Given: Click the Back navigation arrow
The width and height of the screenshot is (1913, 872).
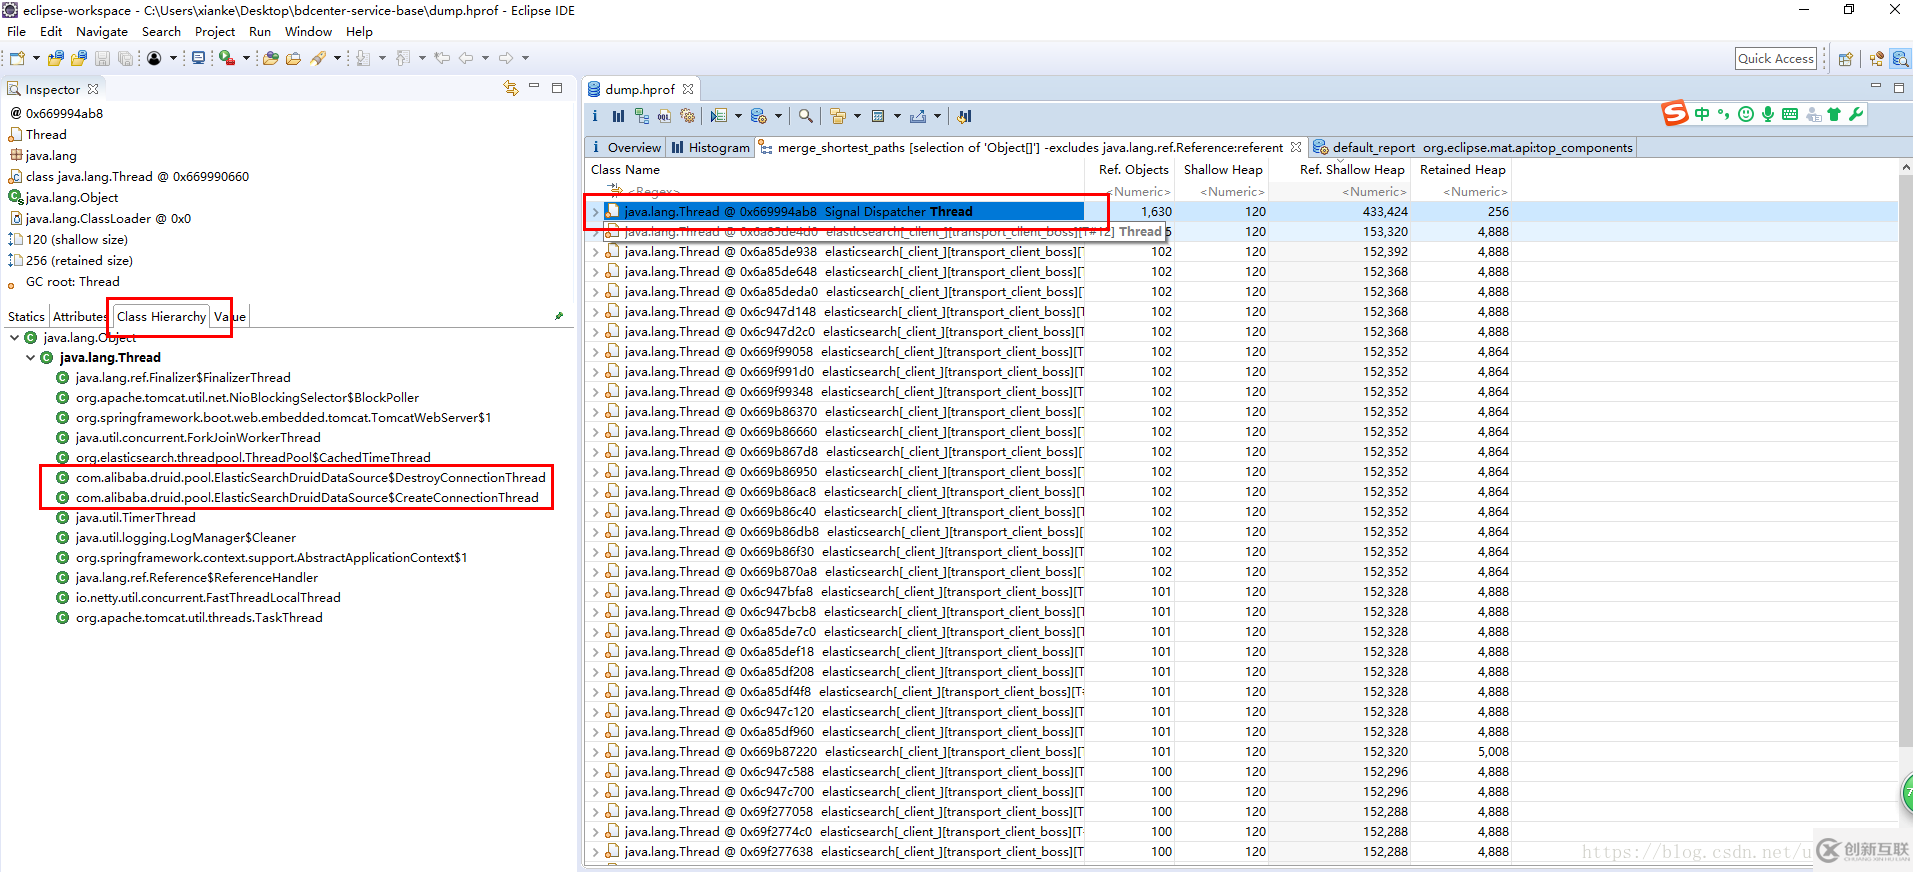Looking at the screenshot, I should [x=465, y=58].
